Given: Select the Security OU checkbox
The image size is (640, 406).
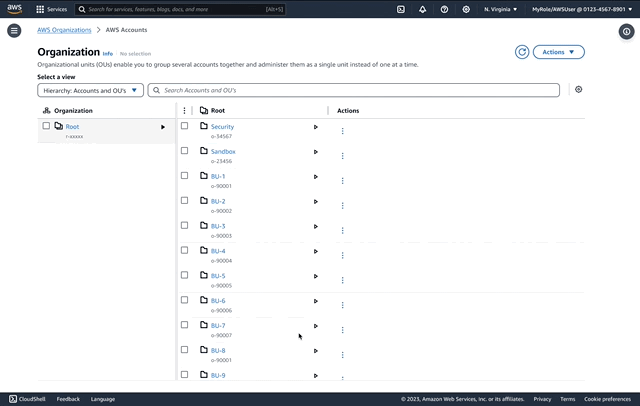Looking at the screenshot, I should tap(184, 126).
